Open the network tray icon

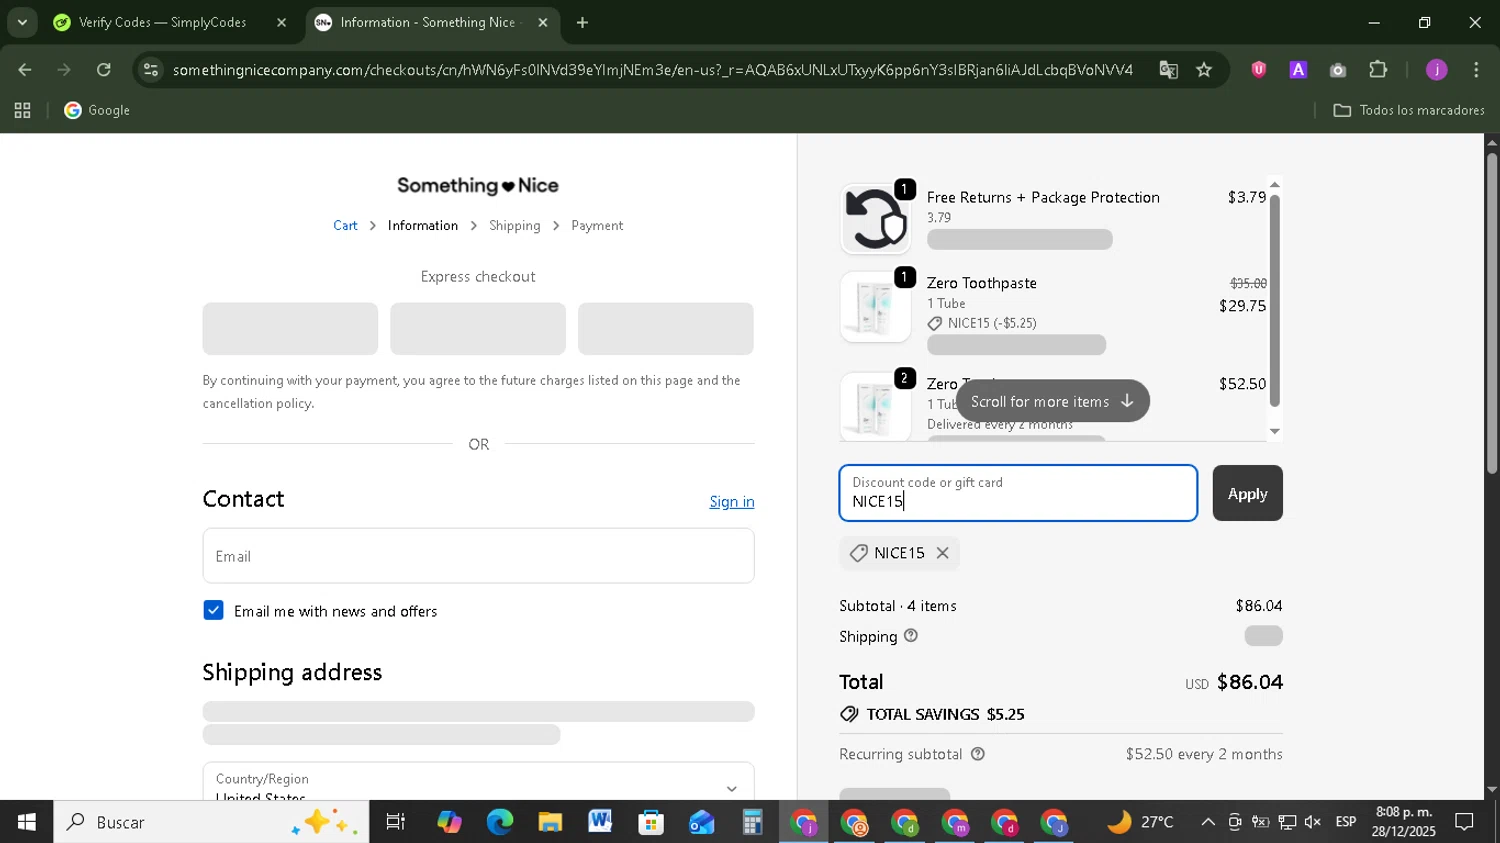[1287, 822]
